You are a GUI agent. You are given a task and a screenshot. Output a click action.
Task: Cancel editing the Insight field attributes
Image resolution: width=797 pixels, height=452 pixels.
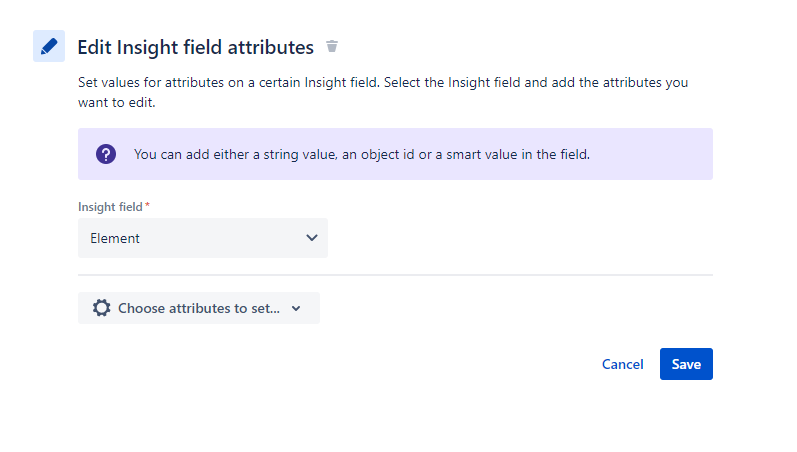pyautogui.click(x=622, y=364)
